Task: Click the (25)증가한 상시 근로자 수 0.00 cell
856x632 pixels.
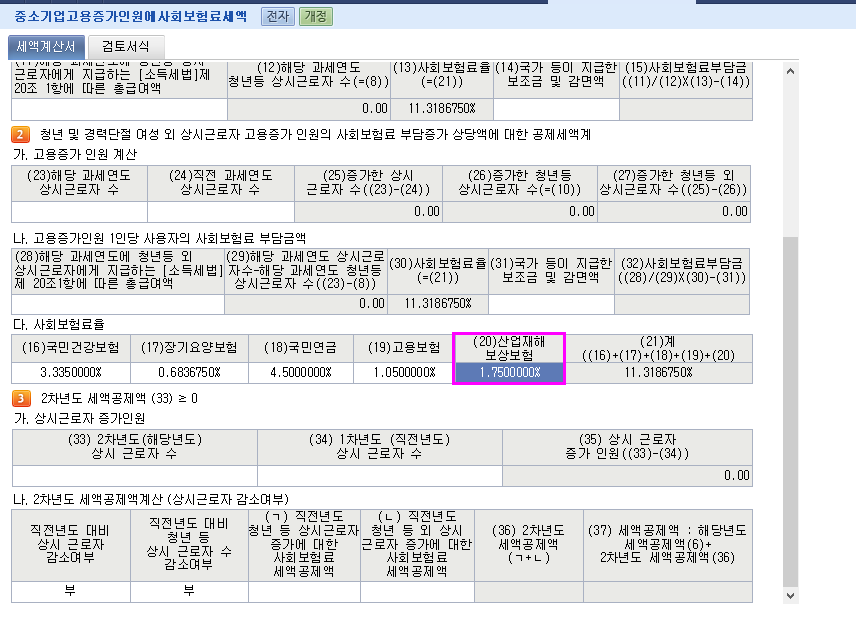Action: click(x=368, y=212)
